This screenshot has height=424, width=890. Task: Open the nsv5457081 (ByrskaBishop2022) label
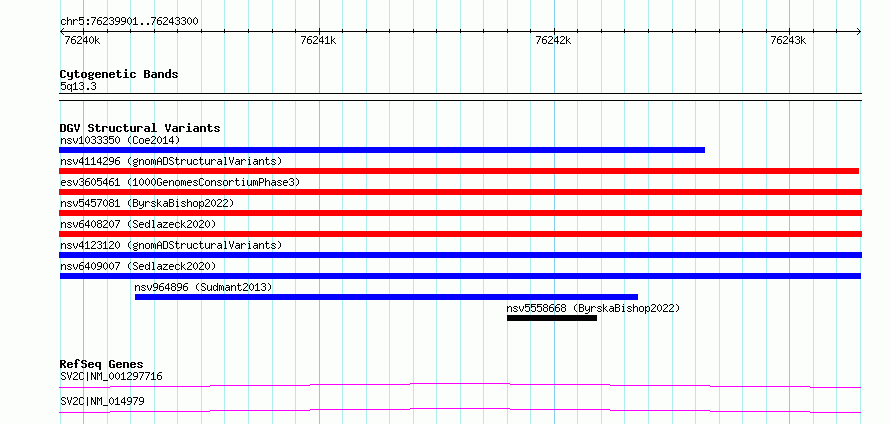[x=147, y=203]
